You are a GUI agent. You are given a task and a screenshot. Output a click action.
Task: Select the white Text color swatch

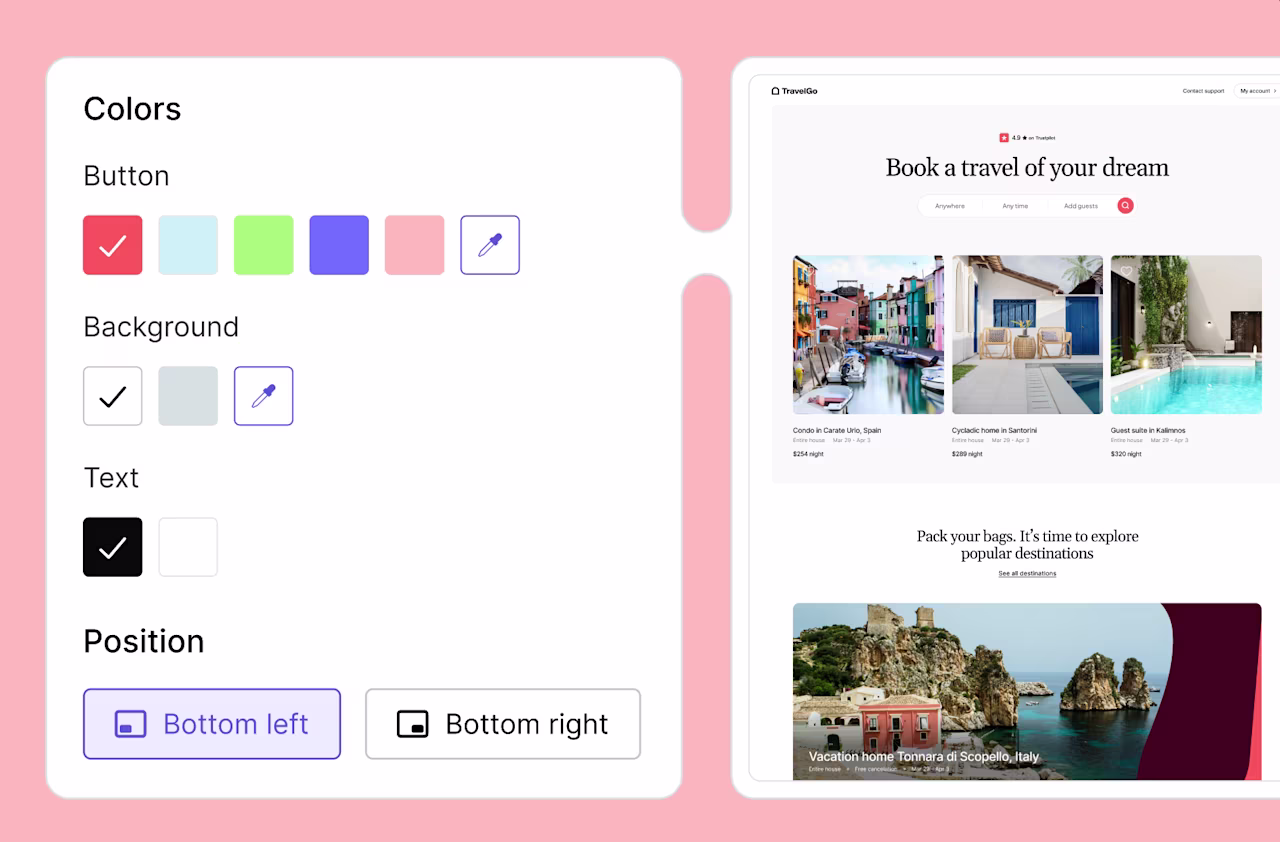(x=188, y=547)
